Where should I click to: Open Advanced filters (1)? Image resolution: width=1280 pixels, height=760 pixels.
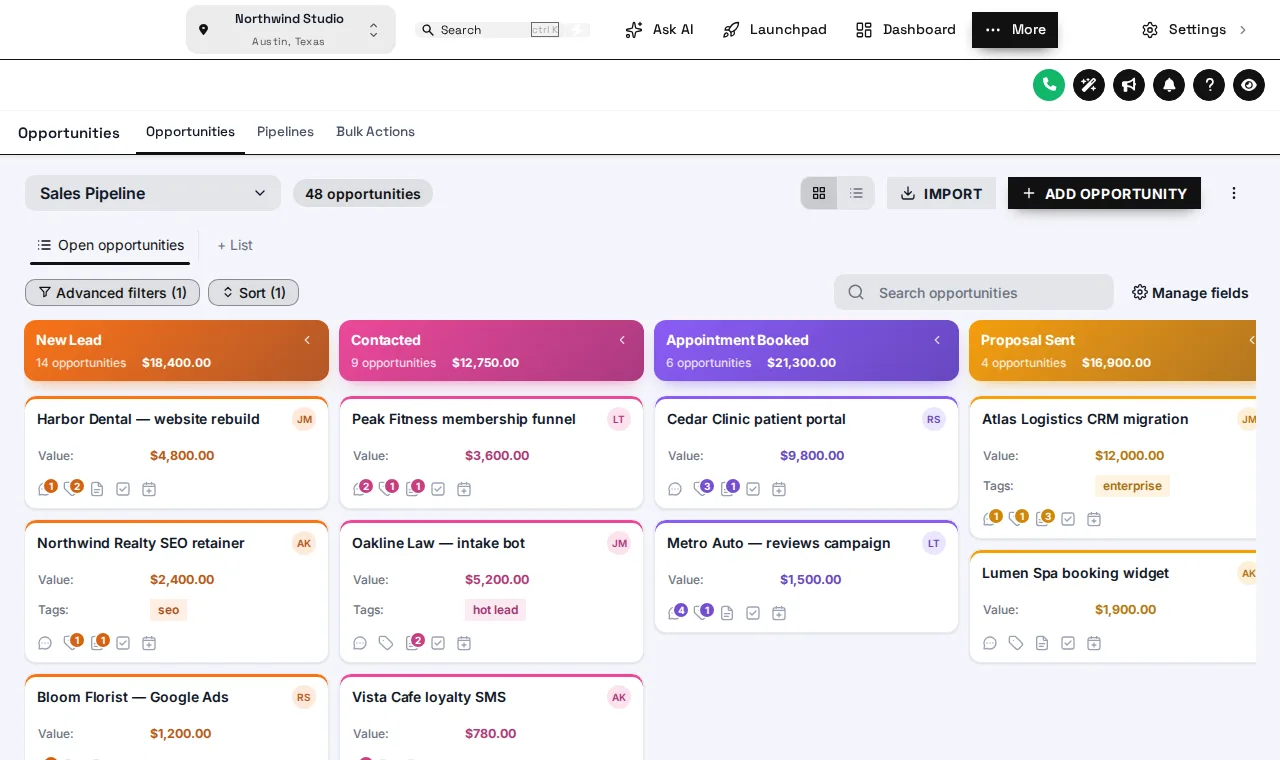click(112, 292)
